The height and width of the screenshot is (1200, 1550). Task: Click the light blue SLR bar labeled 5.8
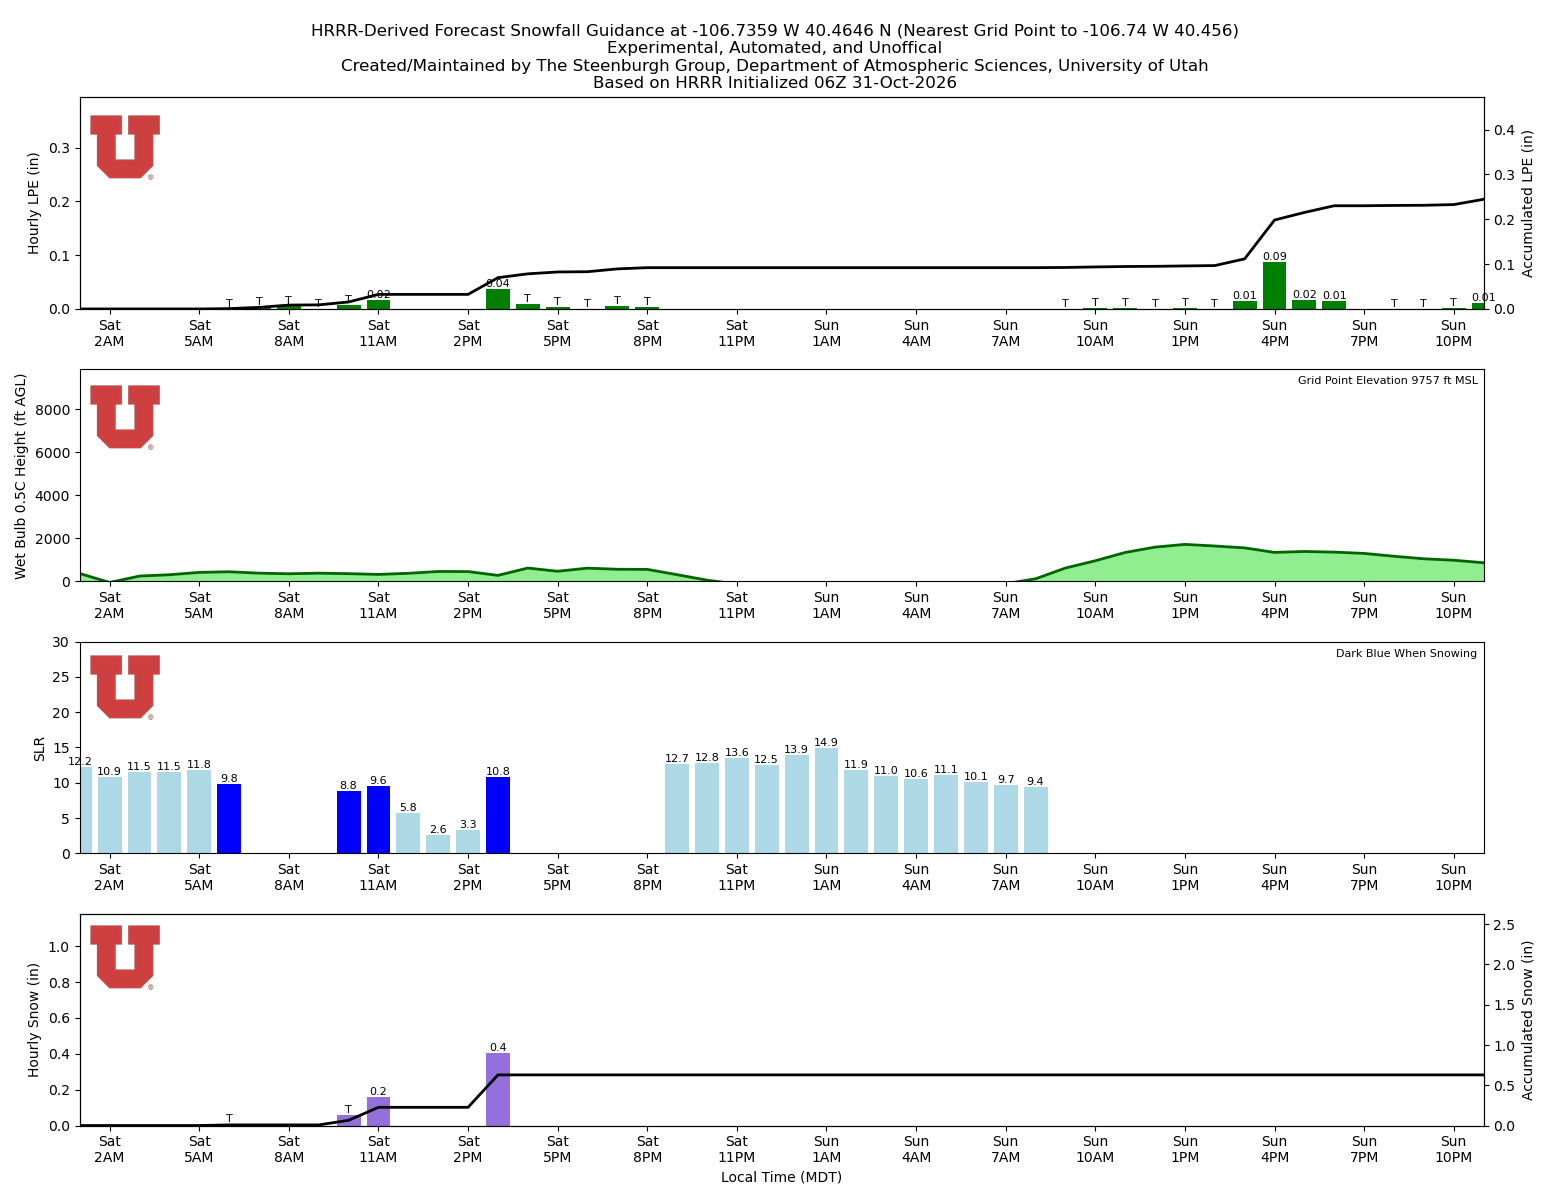(x=408, y=833)
